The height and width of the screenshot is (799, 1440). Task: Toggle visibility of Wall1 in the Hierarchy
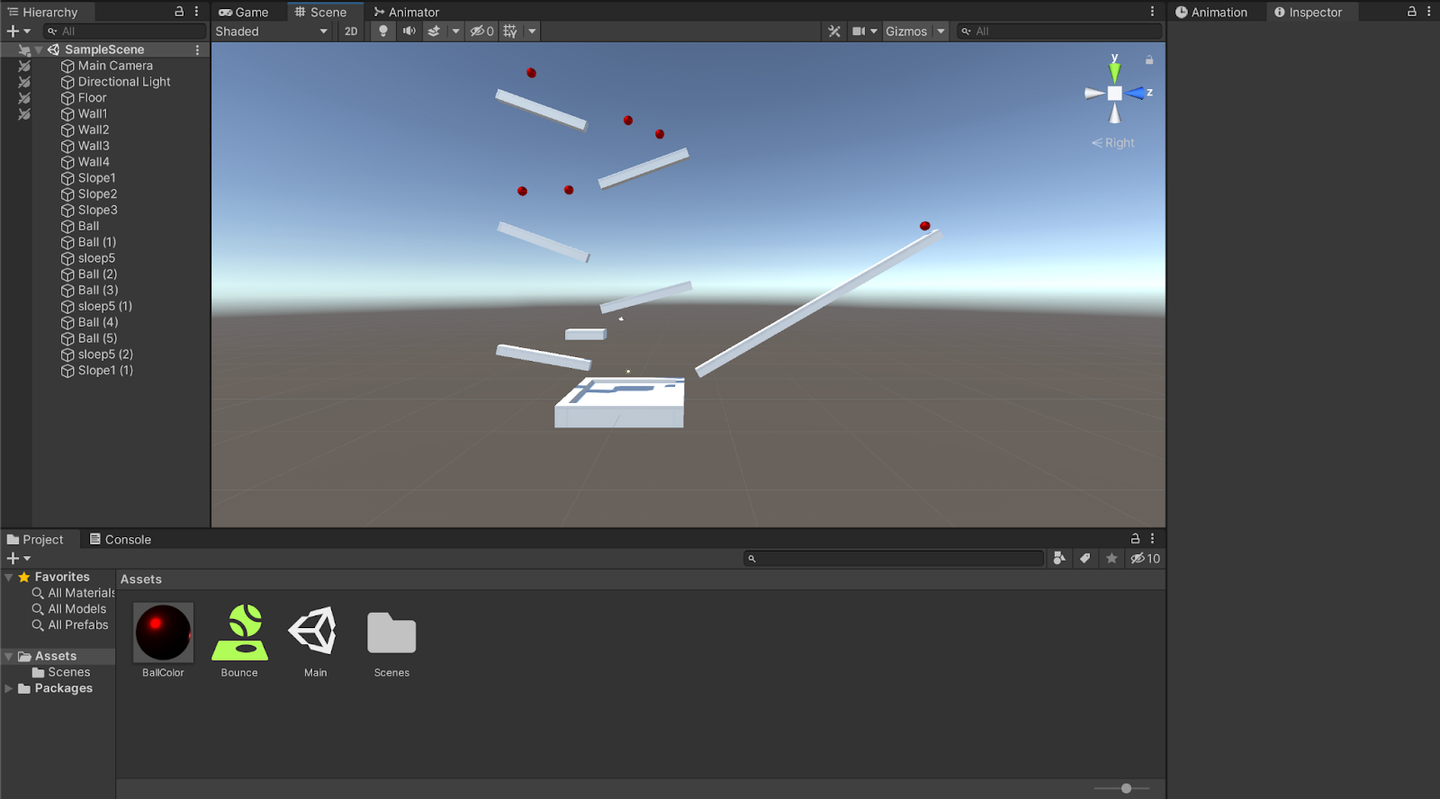coord(24,114)
